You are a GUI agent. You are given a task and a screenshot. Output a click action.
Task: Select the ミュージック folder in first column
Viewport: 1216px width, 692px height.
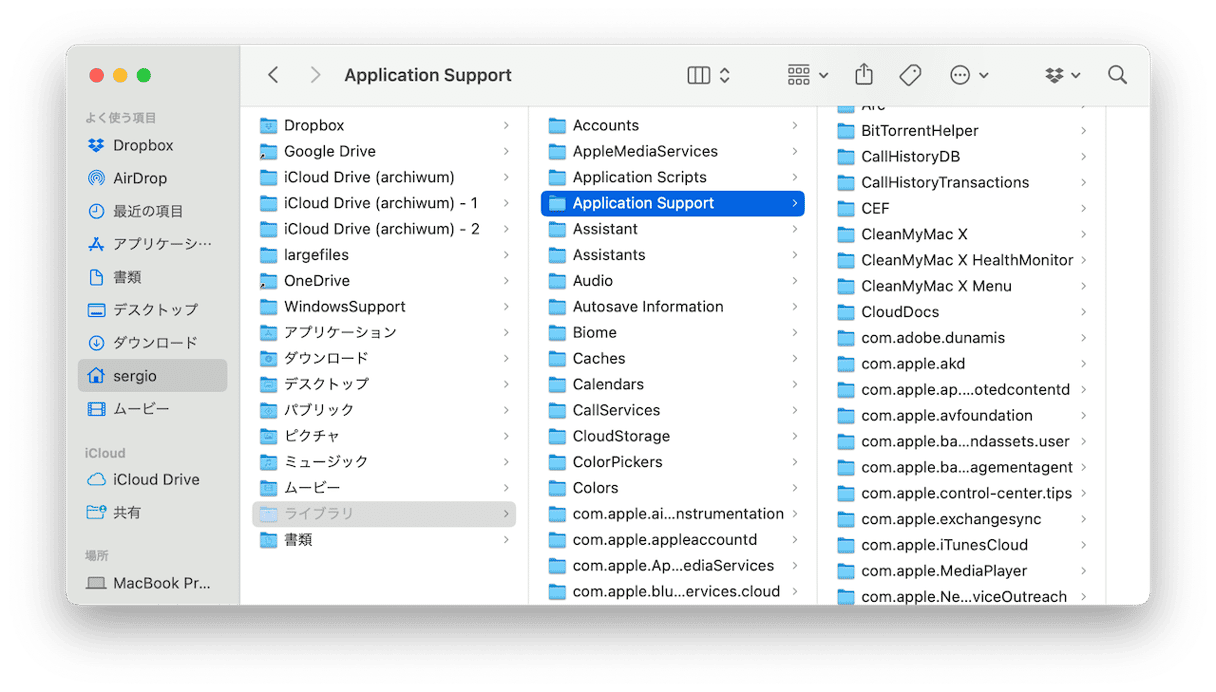[x=384, y=462]
